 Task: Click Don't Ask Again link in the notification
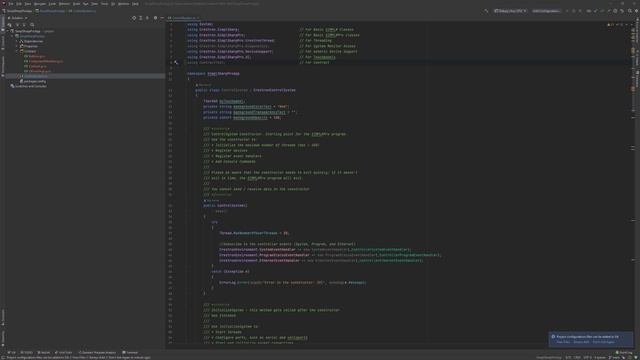(x=603, y=342)
